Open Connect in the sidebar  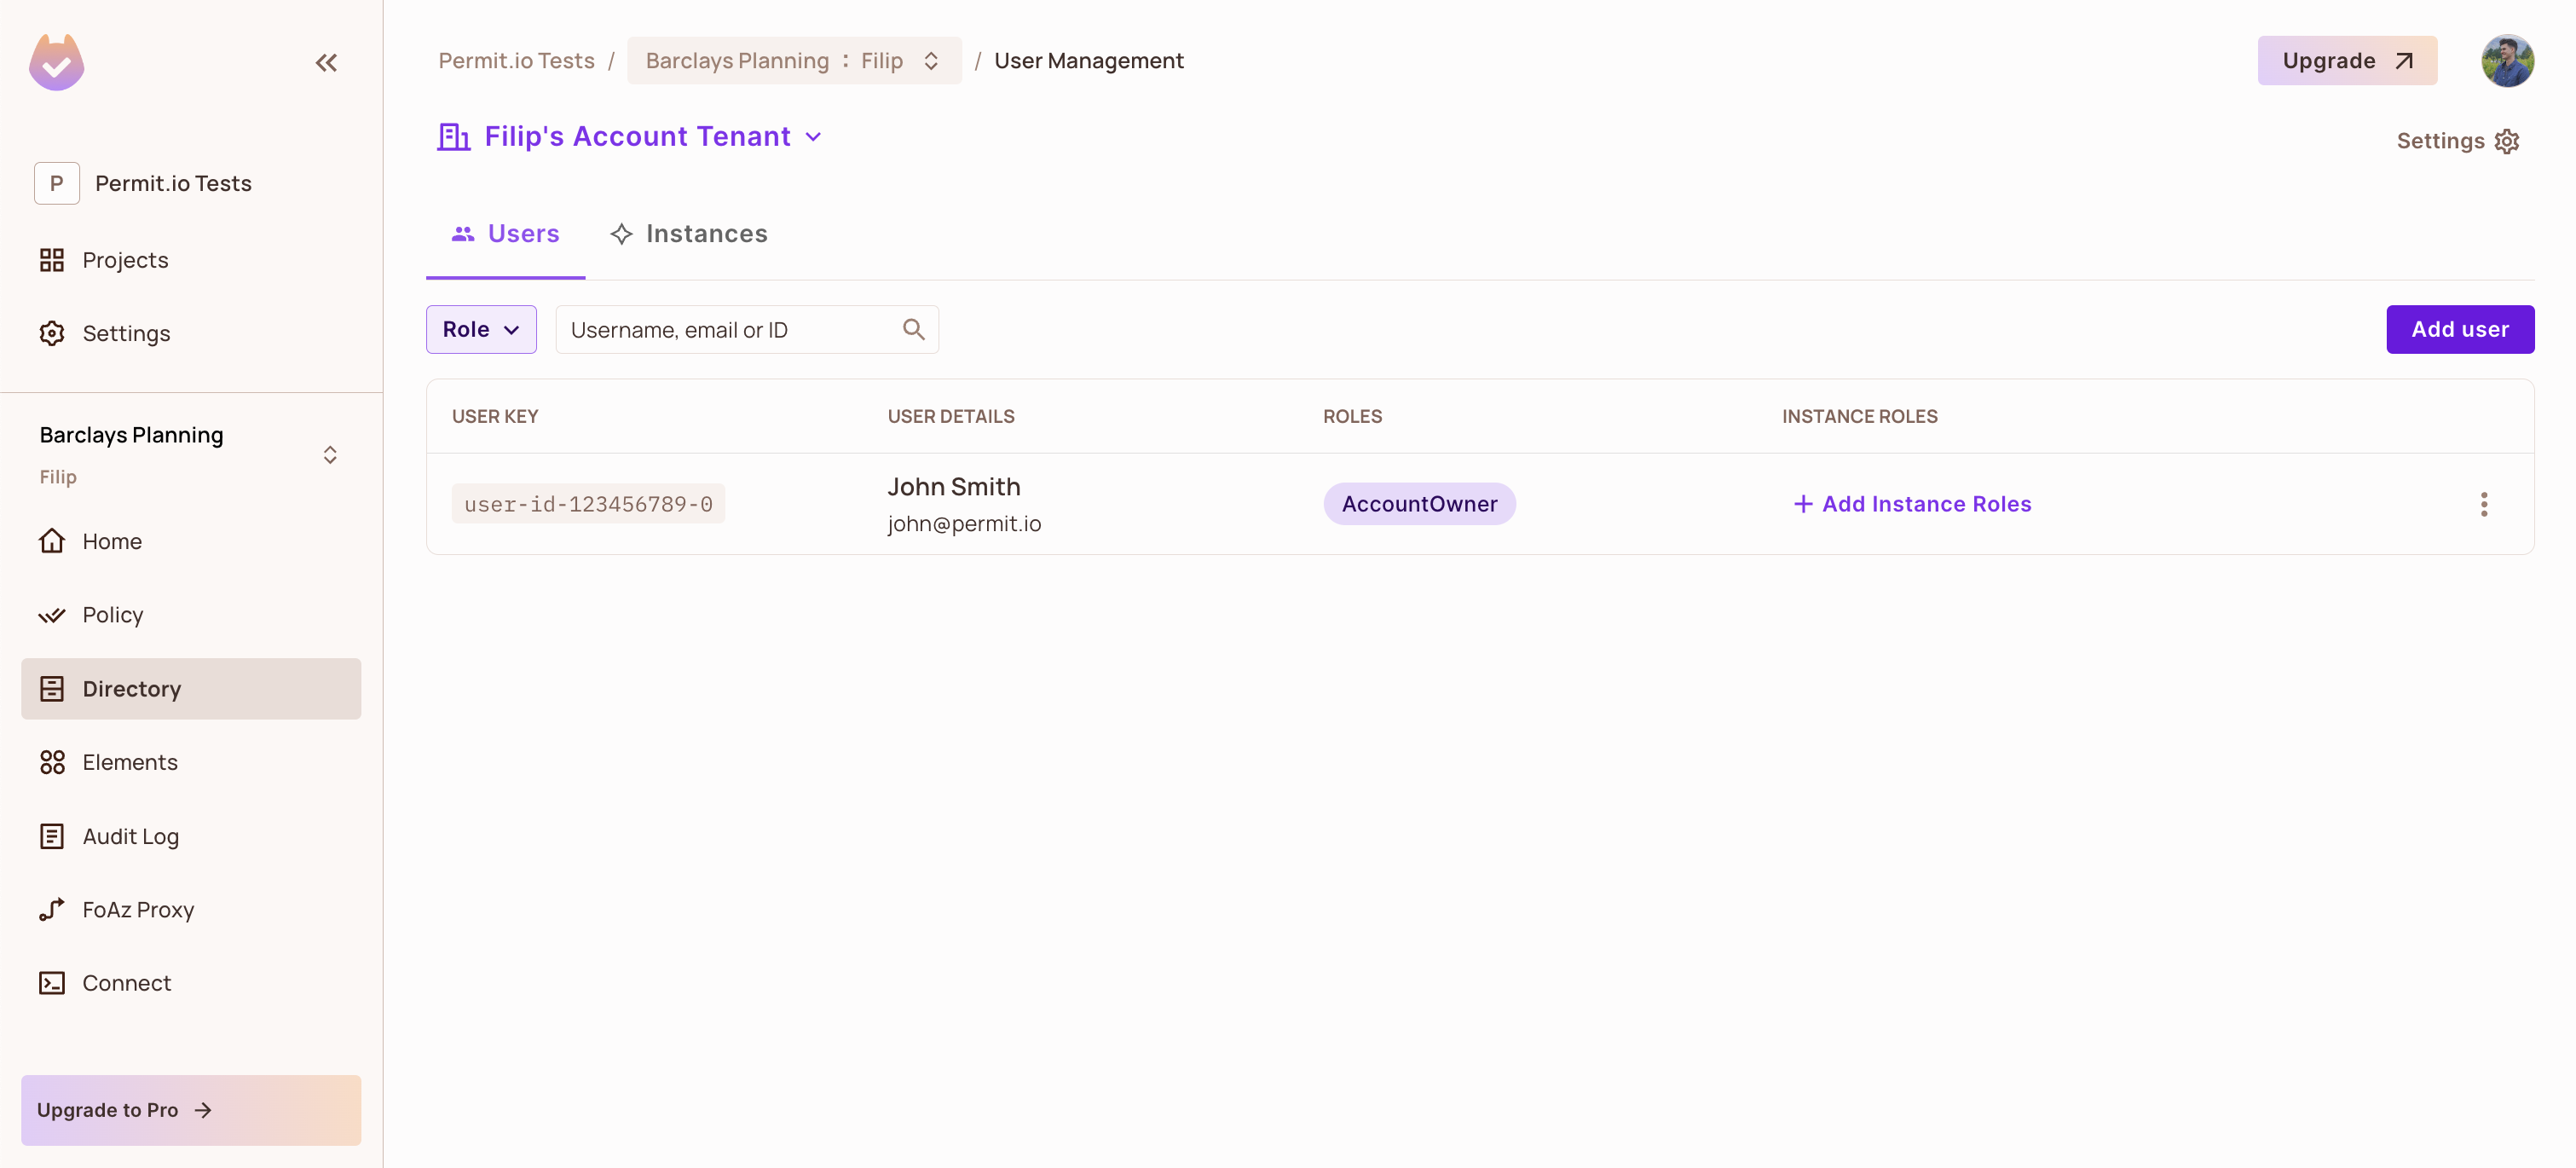126,983
